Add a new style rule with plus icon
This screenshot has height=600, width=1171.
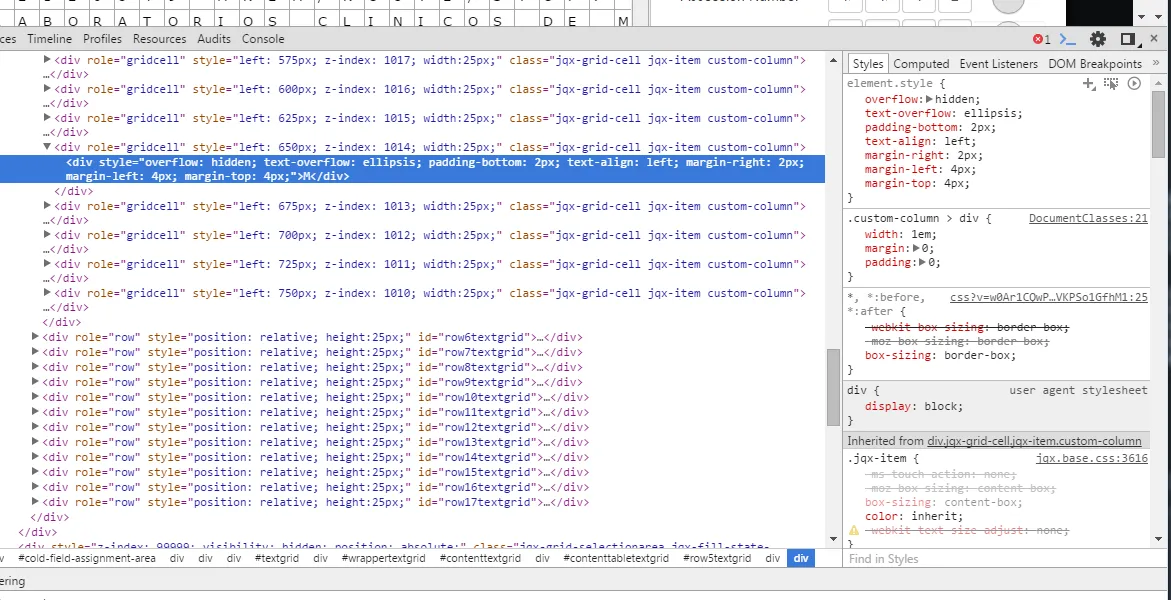click(1089, 84)
